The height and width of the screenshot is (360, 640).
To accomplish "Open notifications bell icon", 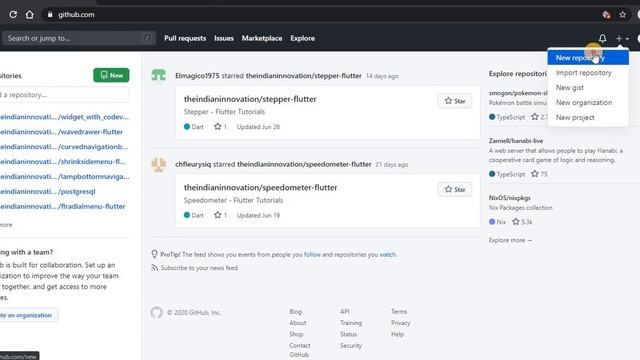I will pyautogui.click(x=602, y=38).
